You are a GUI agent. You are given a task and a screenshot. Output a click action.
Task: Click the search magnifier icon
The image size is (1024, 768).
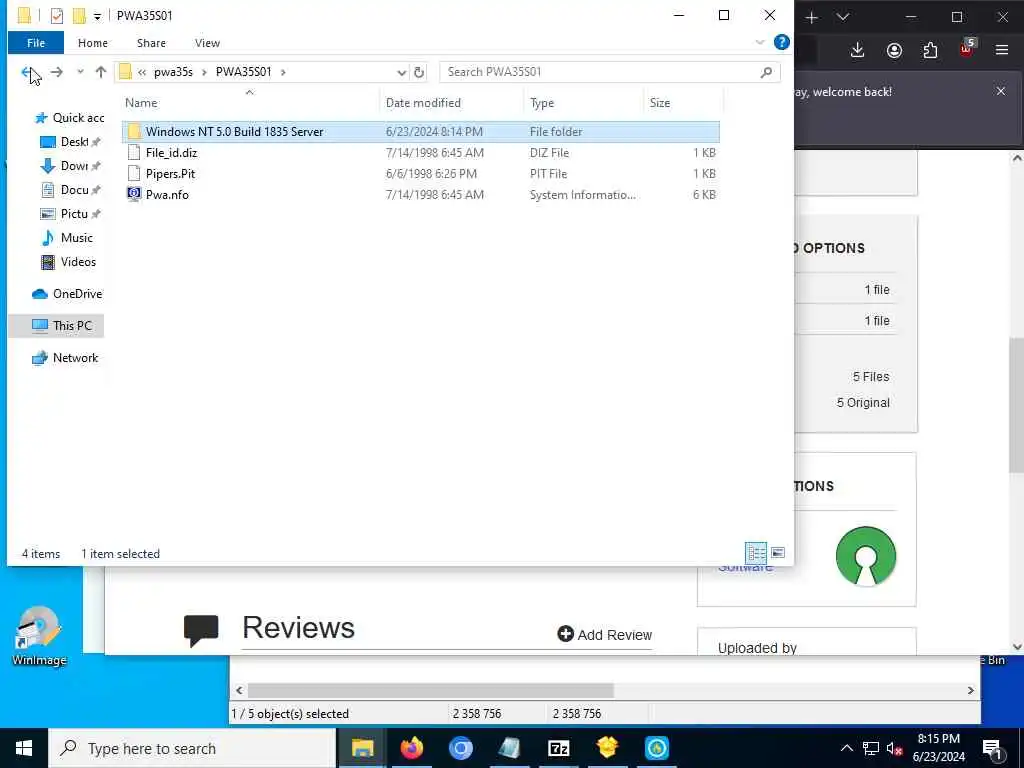(767, 72)
